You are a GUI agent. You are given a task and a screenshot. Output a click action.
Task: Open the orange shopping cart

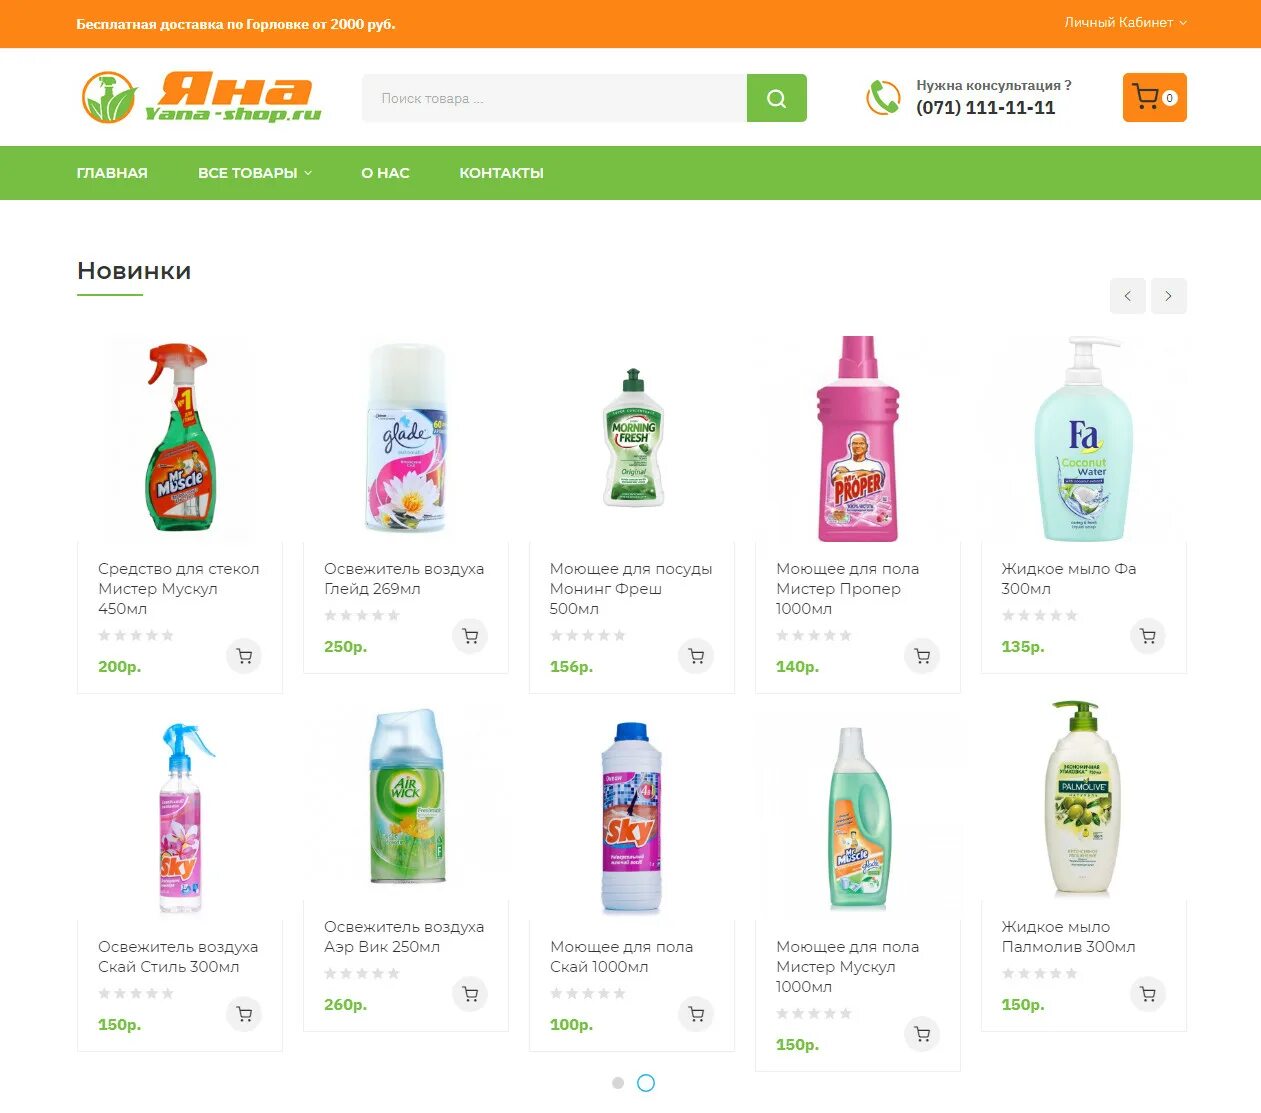1154,98
